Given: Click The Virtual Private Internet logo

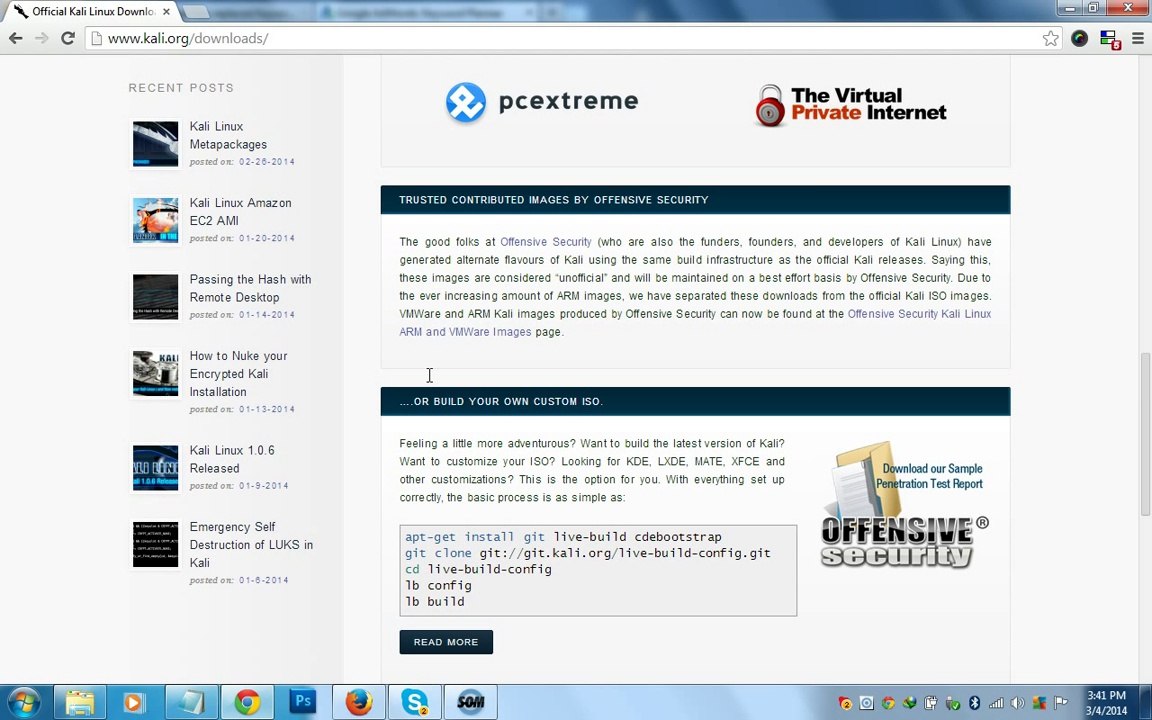Looking at the screenshot, I should pyautogui.click(x=850, y=105).
